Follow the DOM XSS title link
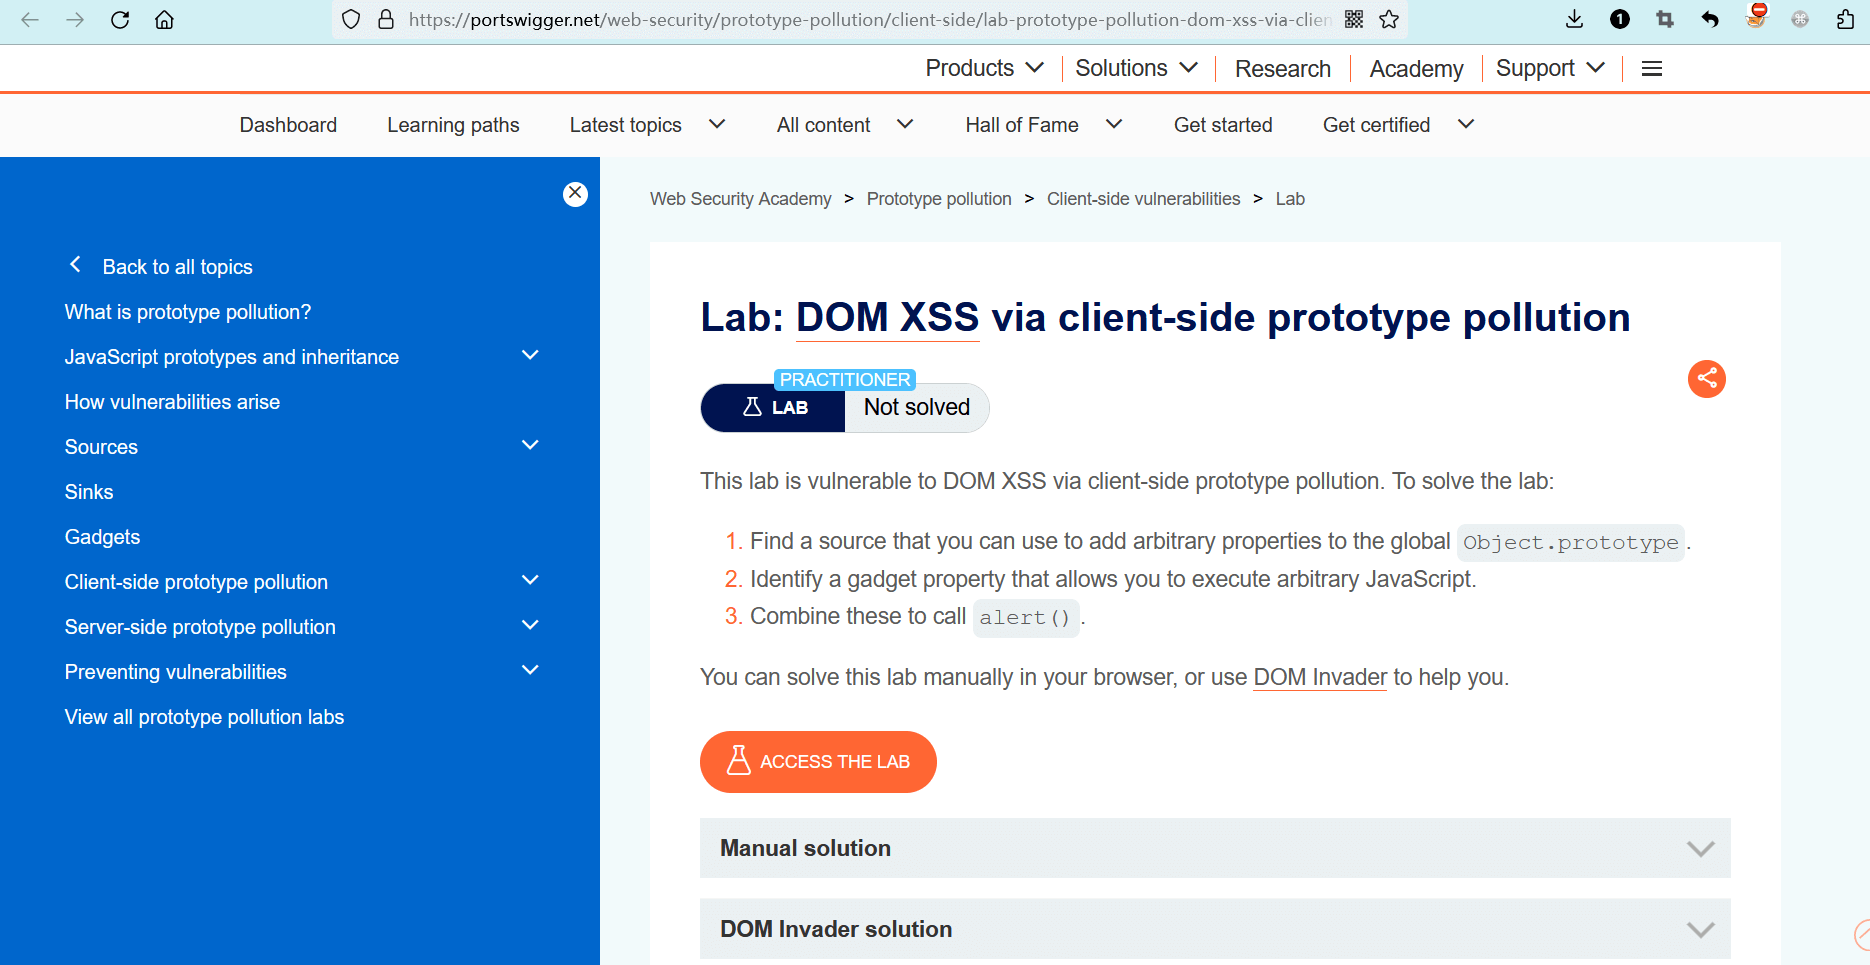 tap(887, 318)
